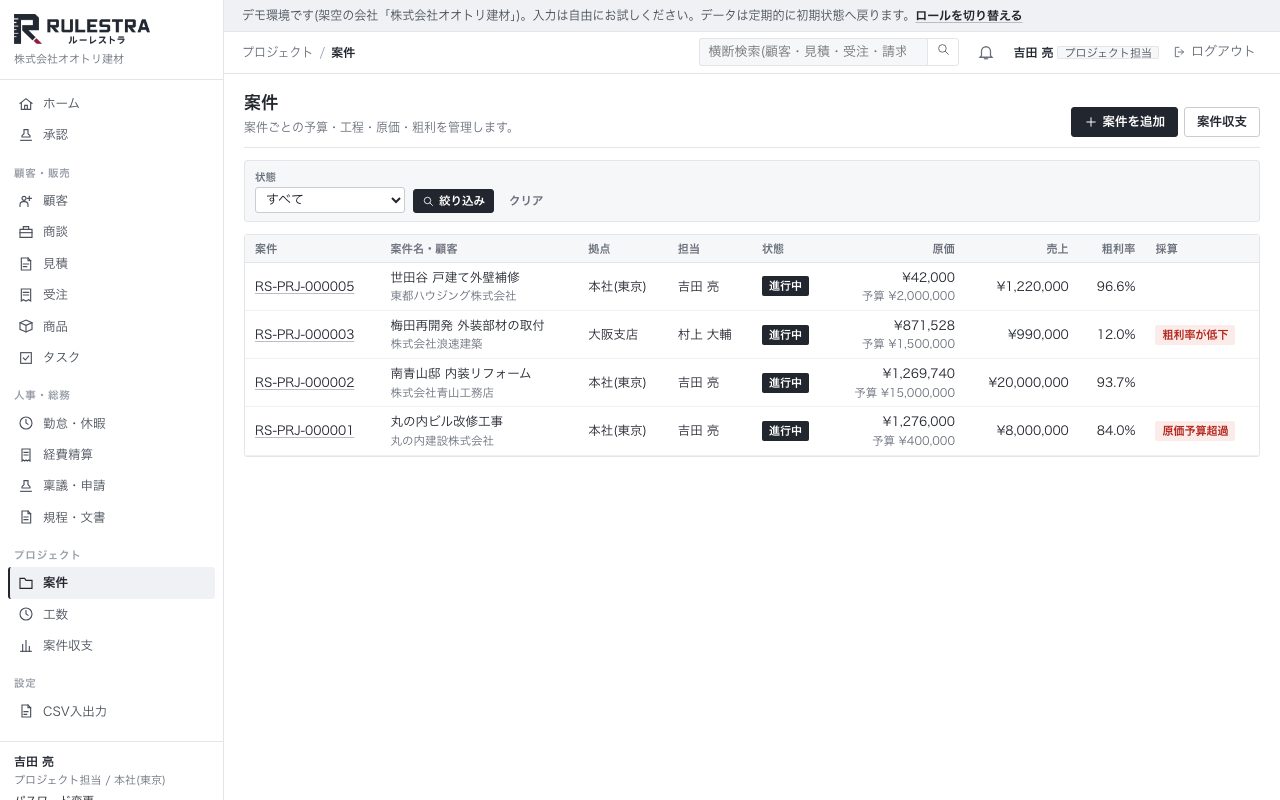Click the 絞り込み filter button
The width and height of the screenshot is (1280, 800).
(x=453, y=201)
